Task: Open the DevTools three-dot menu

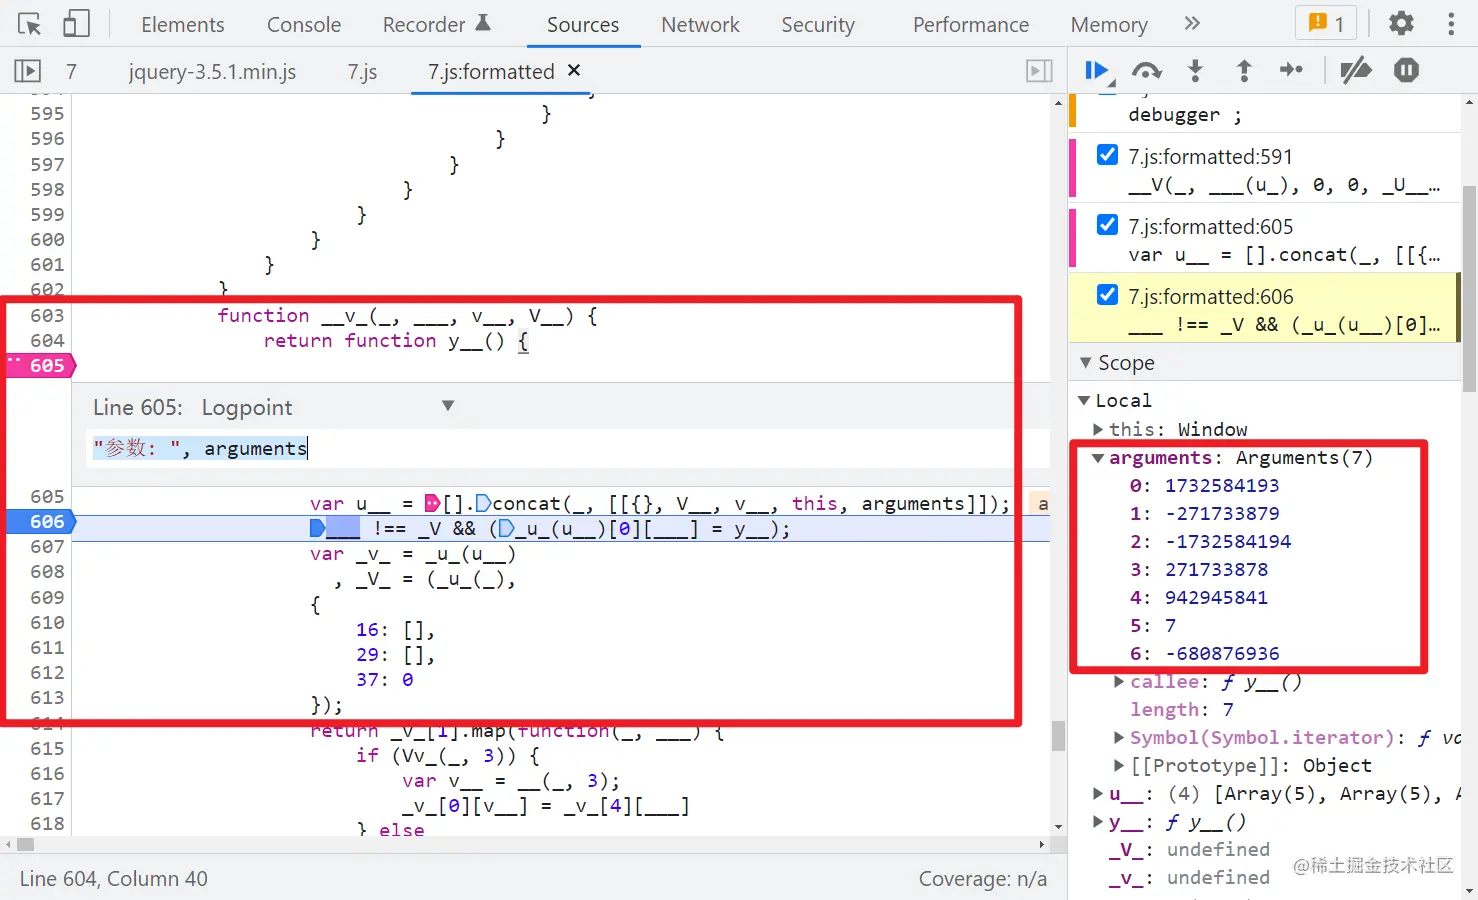Action: [1451, 24]
